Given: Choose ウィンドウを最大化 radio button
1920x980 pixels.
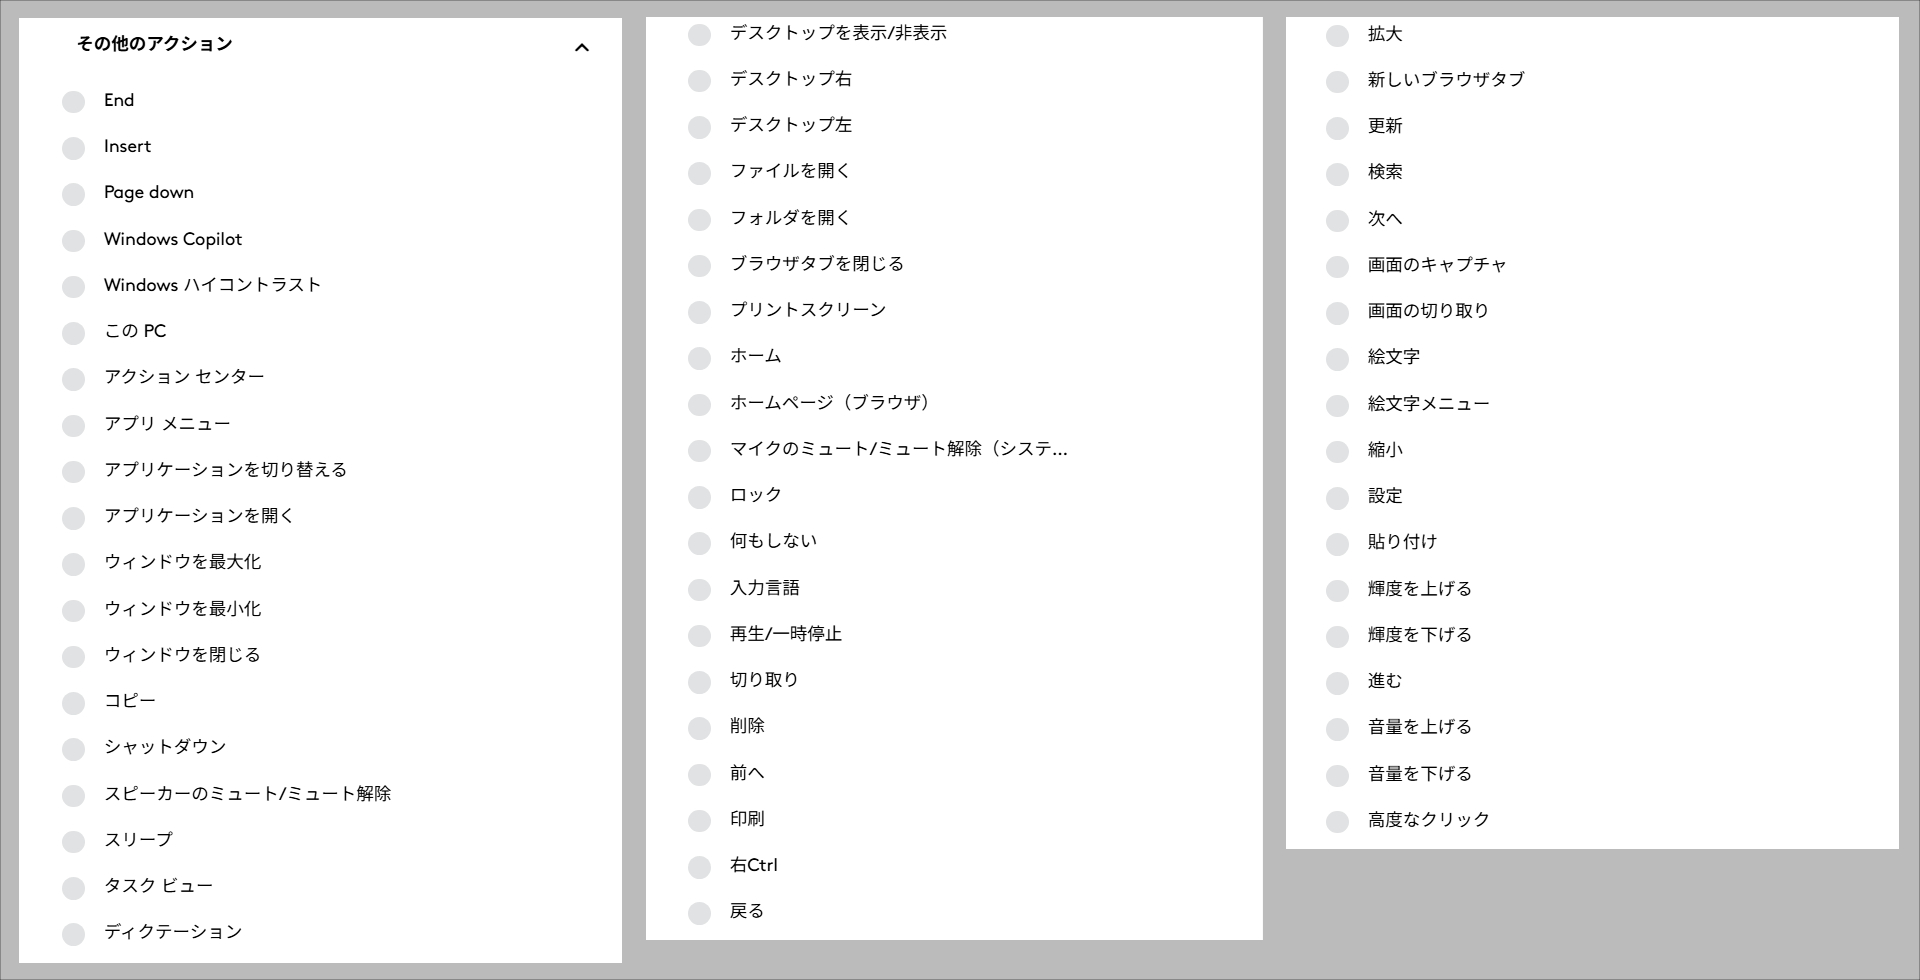Looking at the screenshot, I should pos(73,563).
